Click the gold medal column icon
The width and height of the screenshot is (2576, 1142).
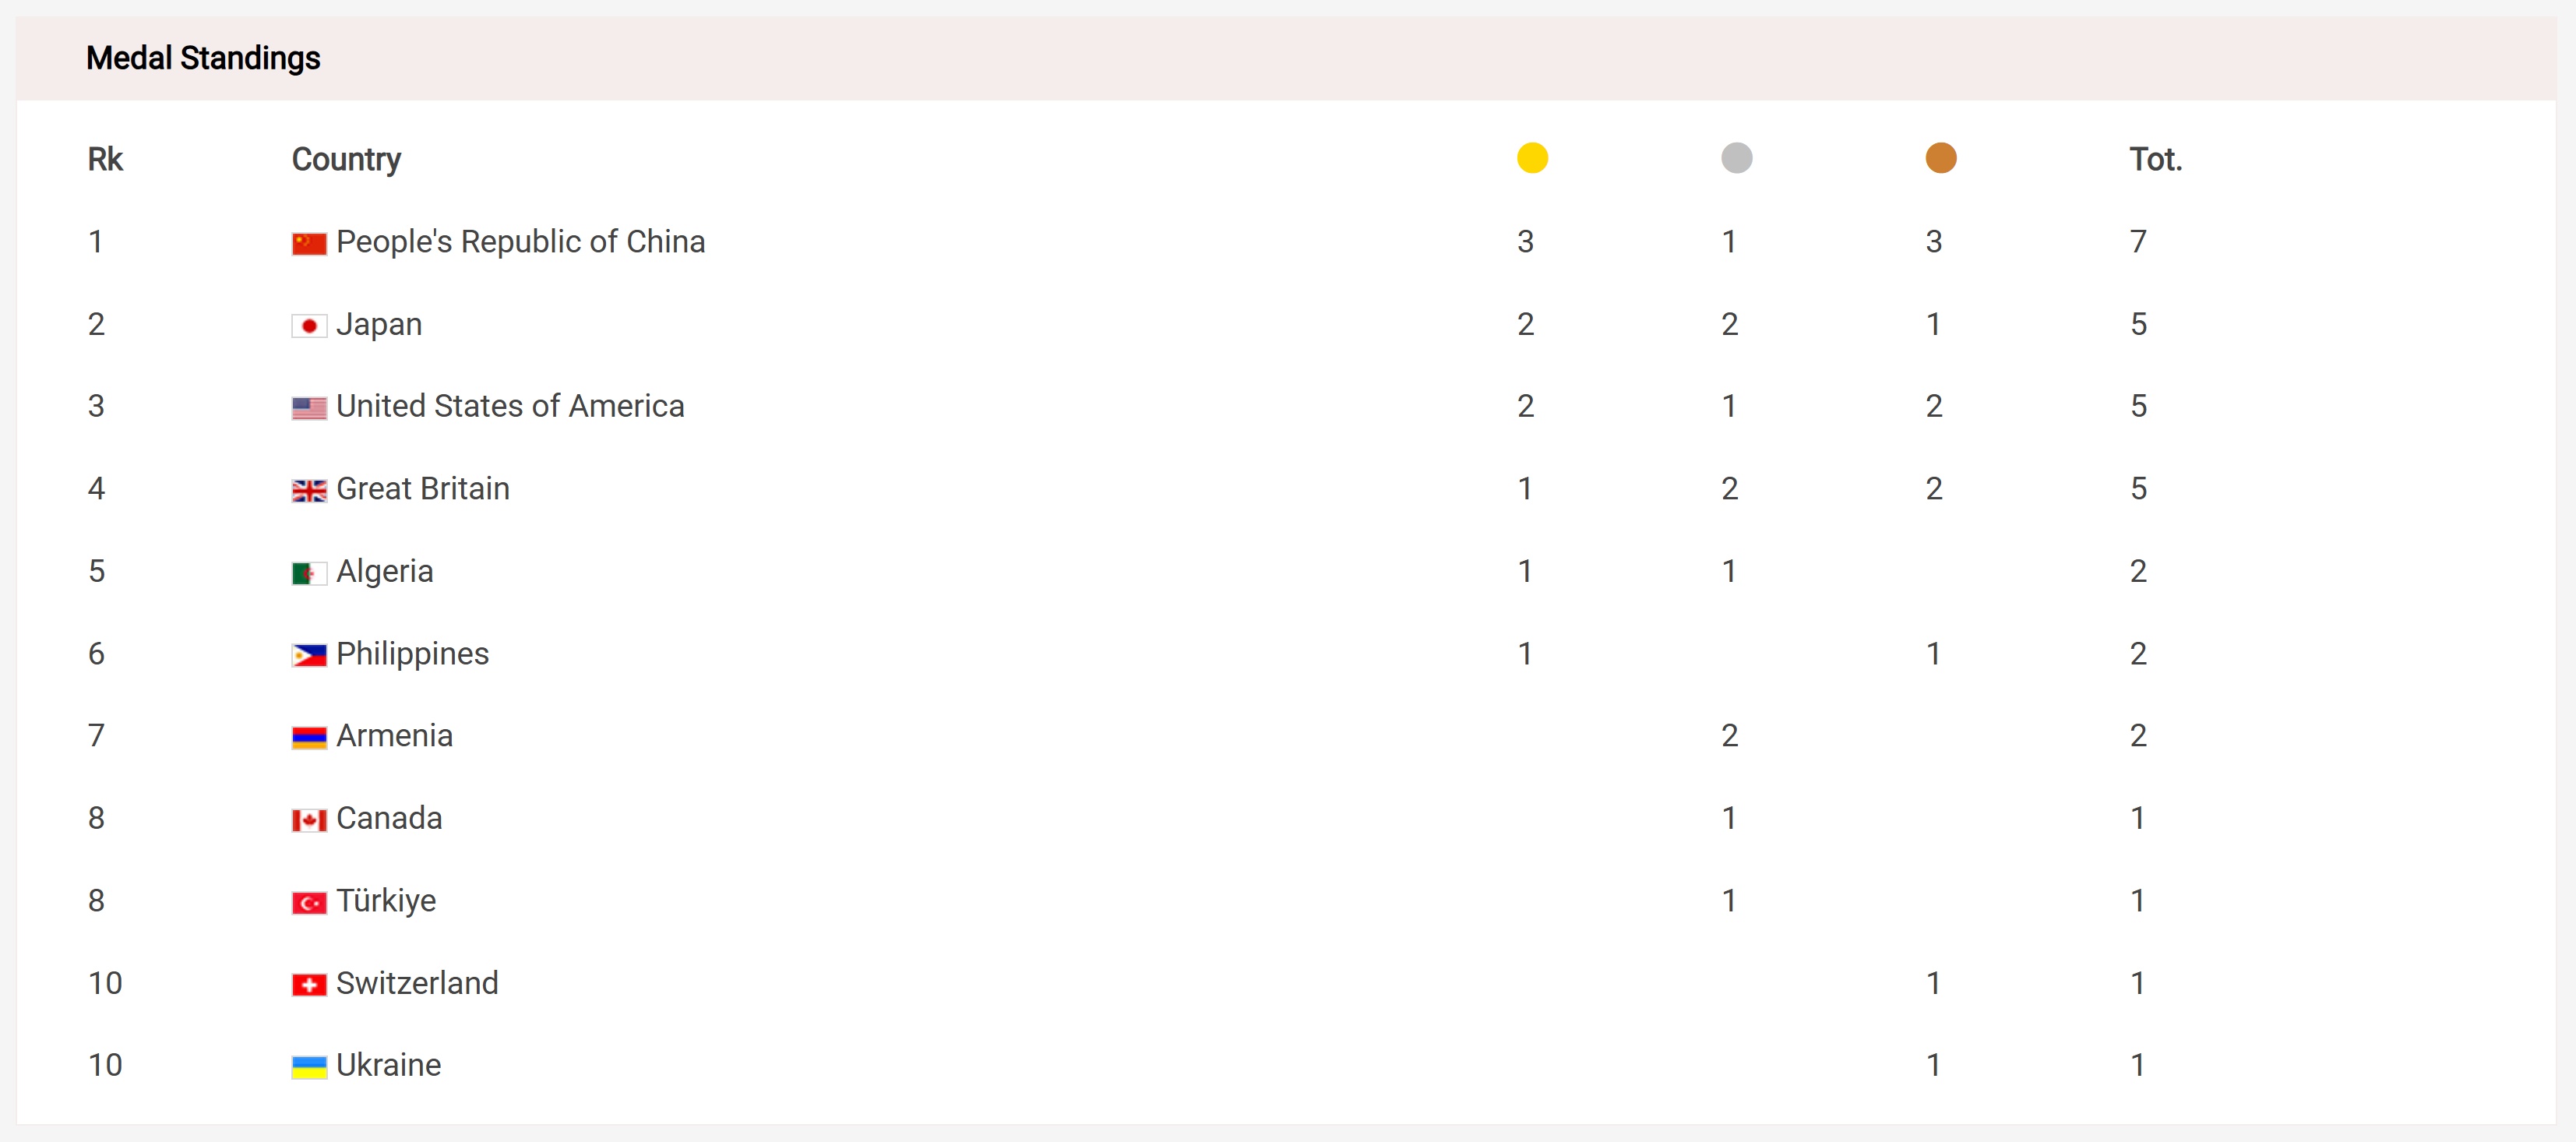coord(1532,158)
